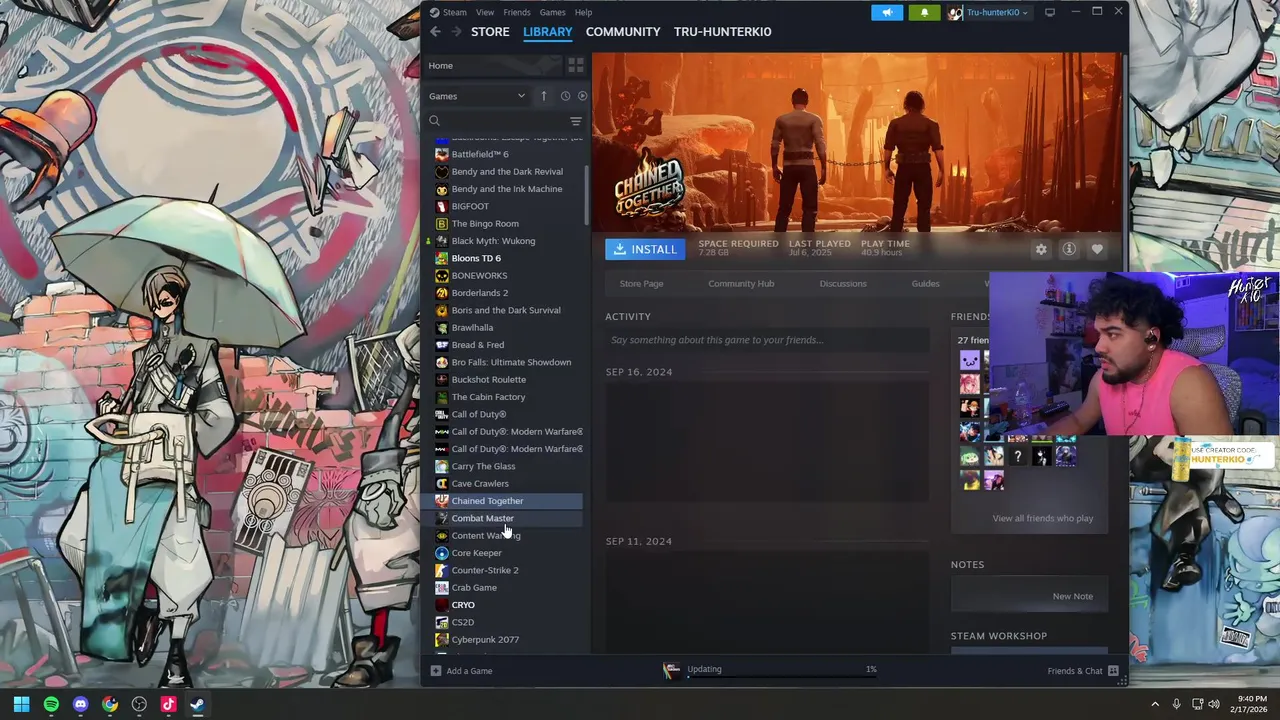The height and width of the screenshot is (720, 1280).
Task: Open the TRU-HUNTERKI0 profile tab
Action: click(722, 32)
